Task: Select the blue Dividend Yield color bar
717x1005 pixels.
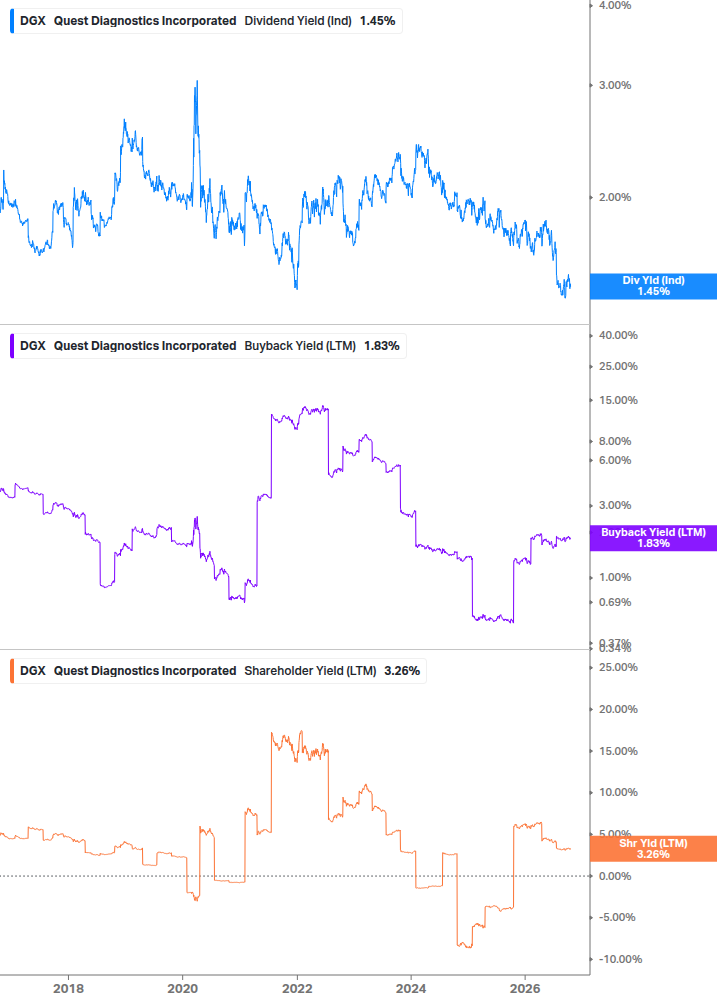Action: pos(12,21)
